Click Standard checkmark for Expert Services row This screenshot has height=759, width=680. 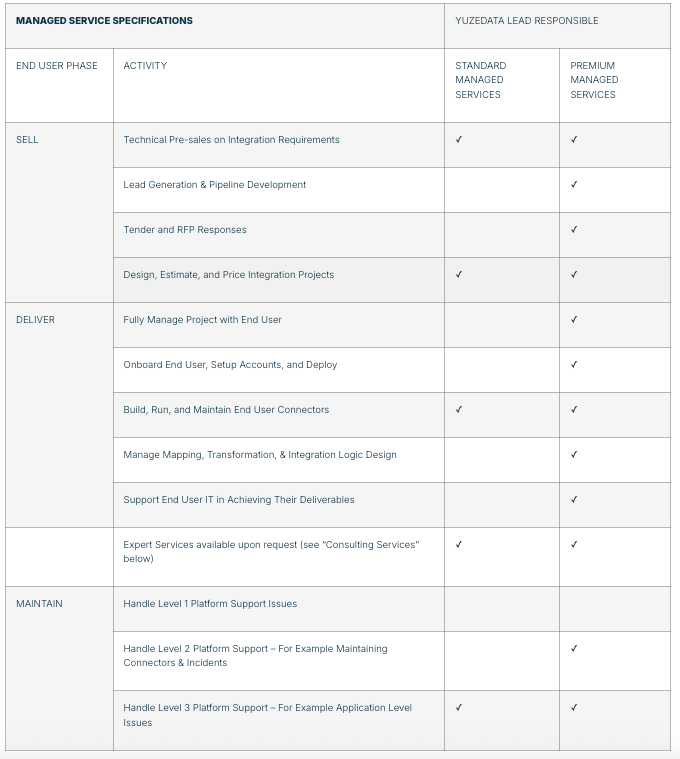[x=459, y=545]
